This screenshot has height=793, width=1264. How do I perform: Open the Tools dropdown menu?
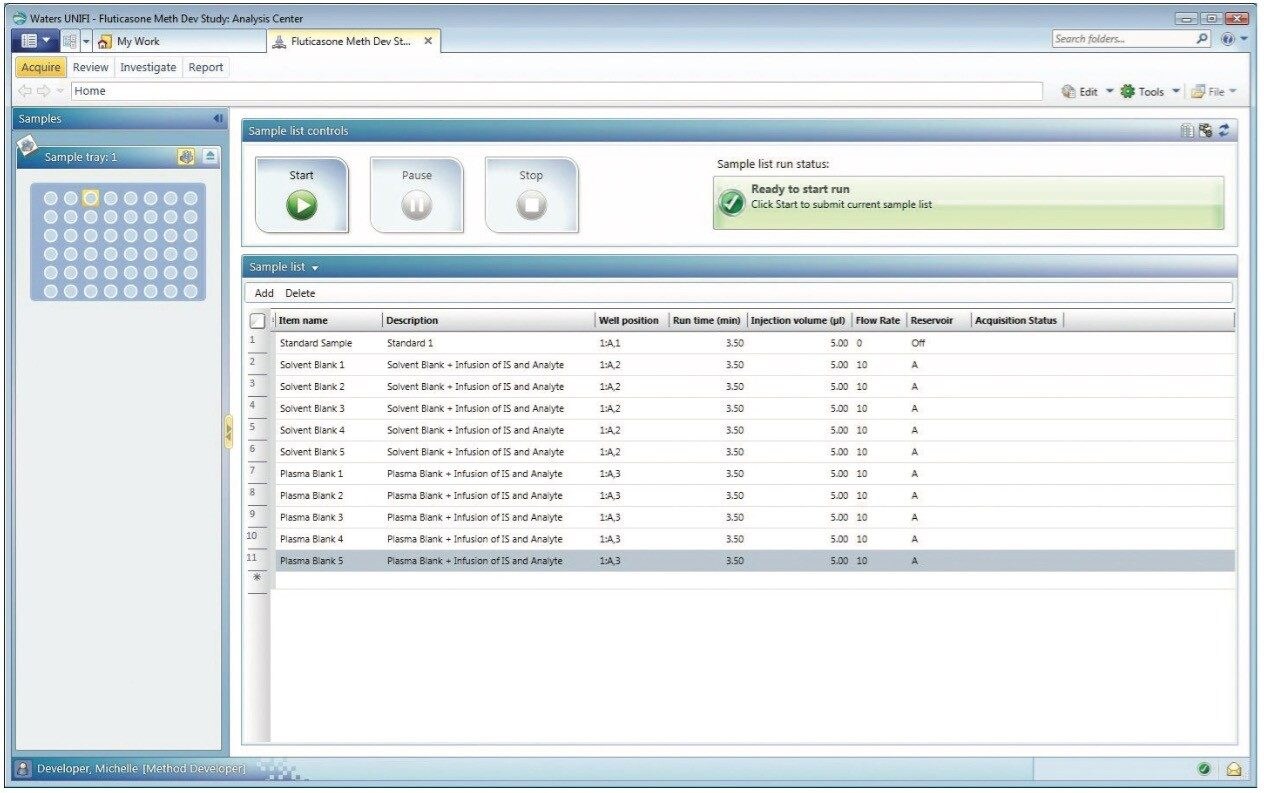point(1150,91)
